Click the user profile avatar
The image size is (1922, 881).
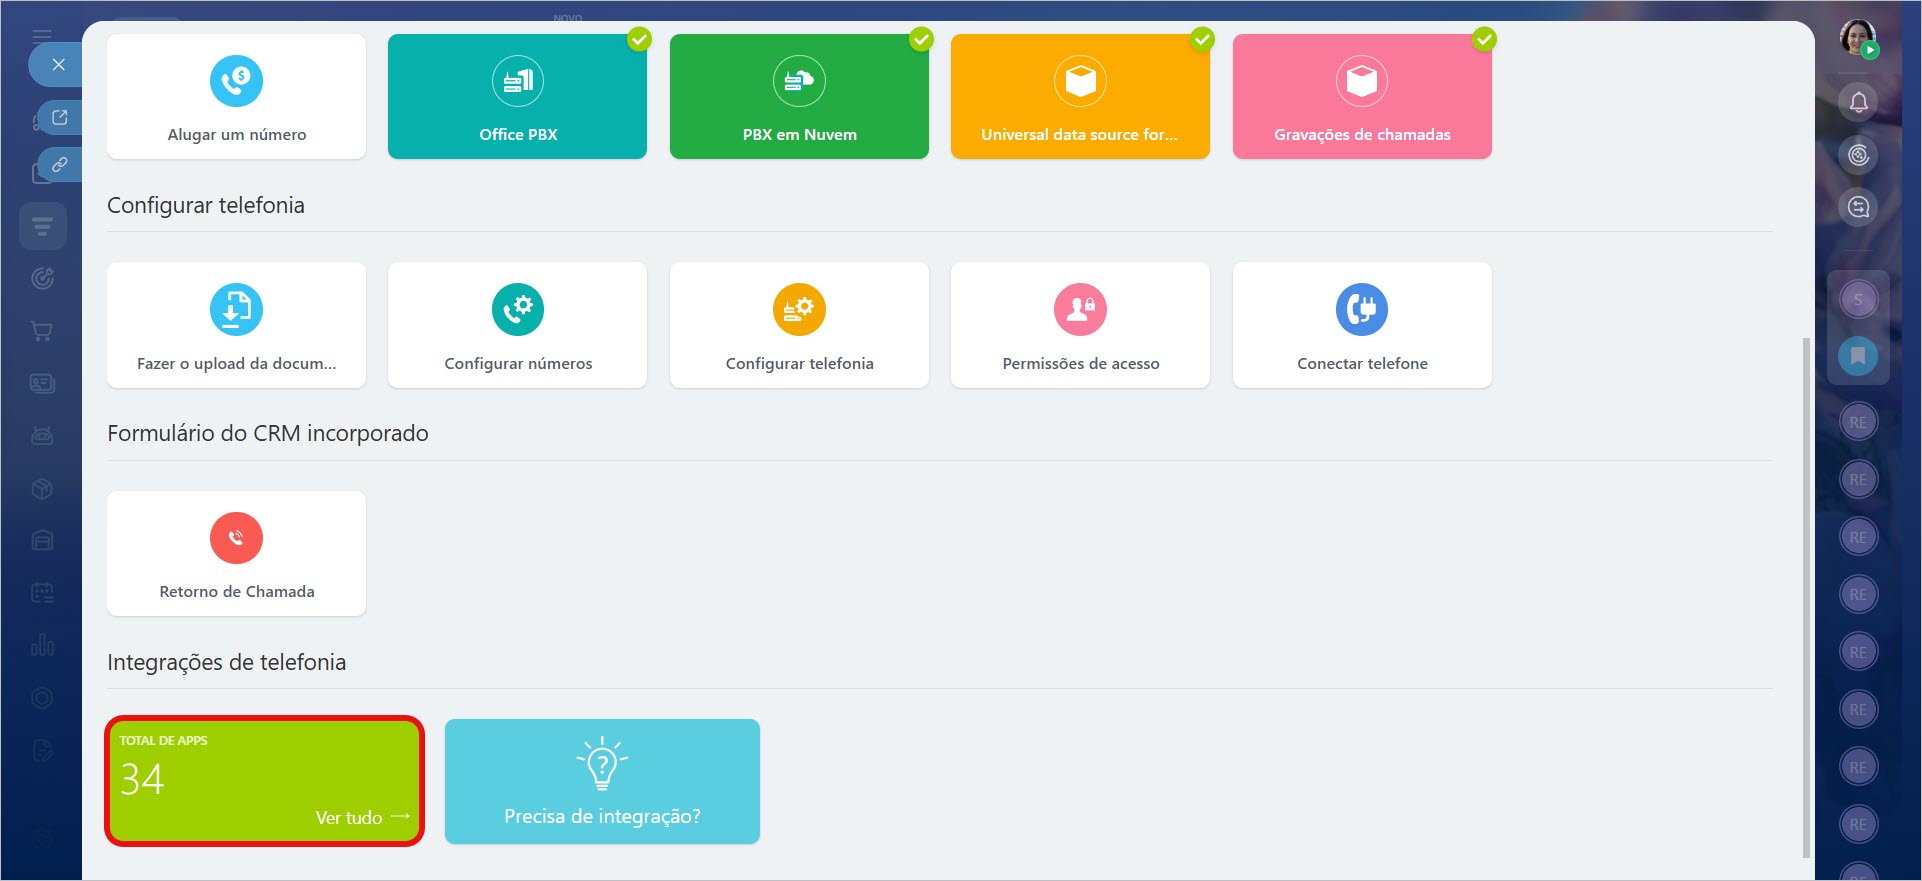point(1858,39)
